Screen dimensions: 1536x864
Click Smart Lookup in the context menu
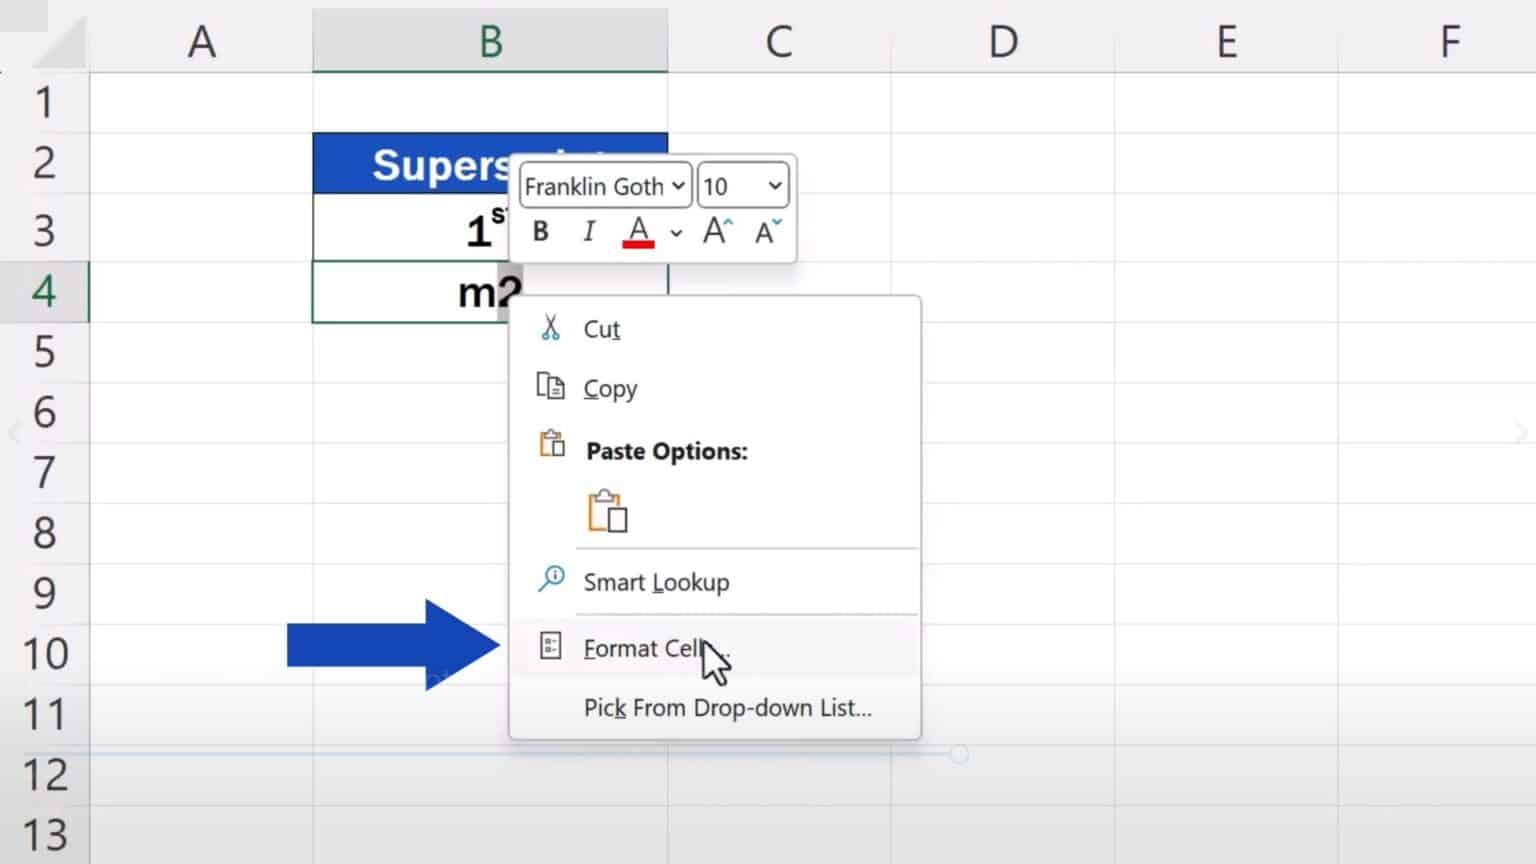point(656,582)
